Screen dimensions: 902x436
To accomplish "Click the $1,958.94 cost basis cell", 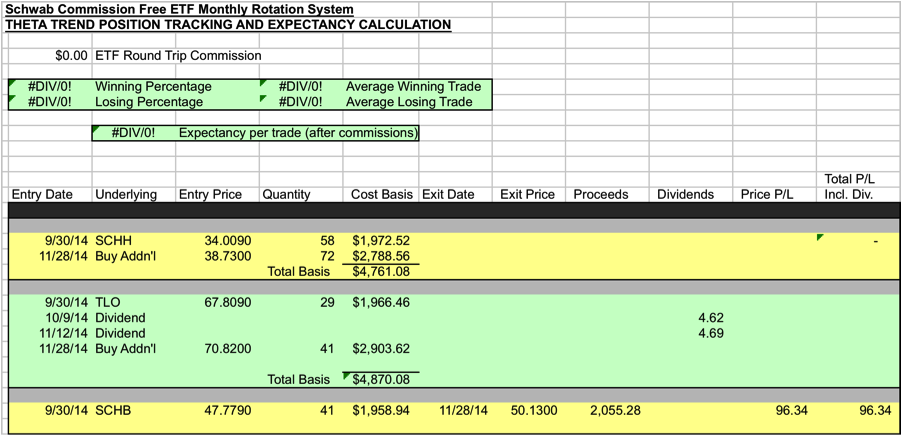I will point(382,411).
